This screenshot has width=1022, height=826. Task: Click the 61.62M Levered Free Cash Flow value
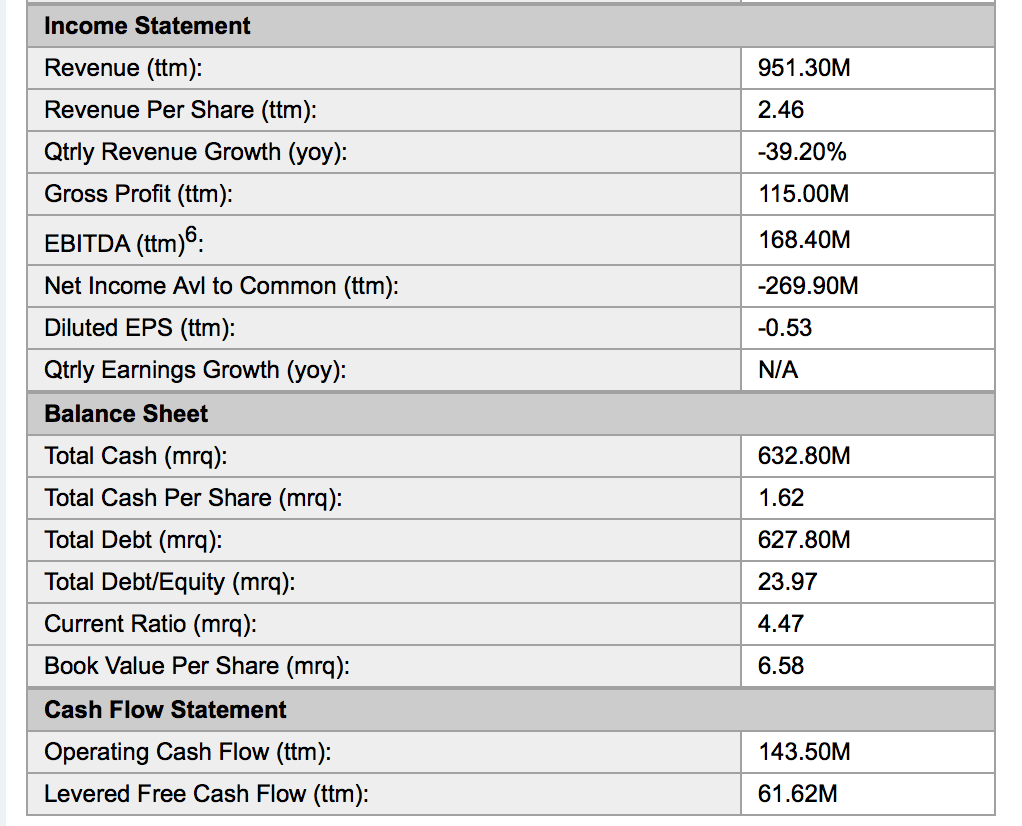[798, 794]
